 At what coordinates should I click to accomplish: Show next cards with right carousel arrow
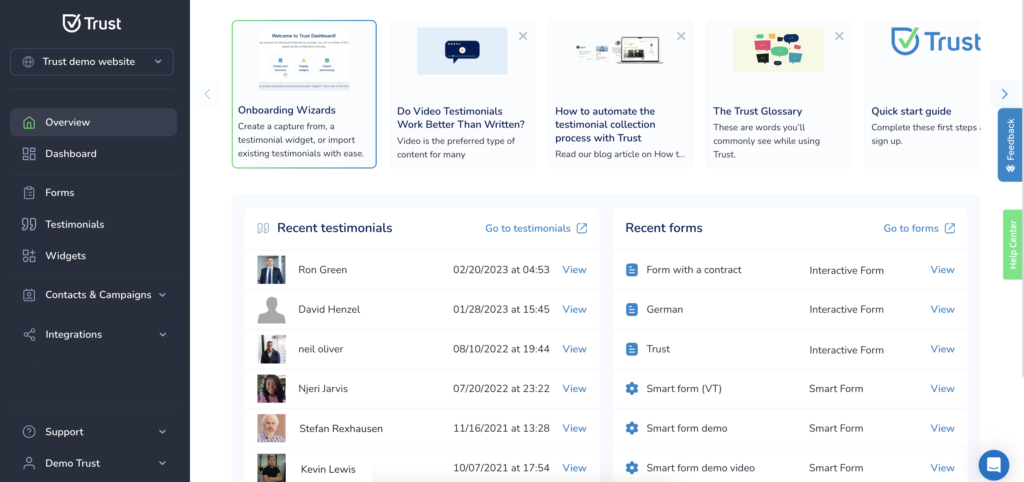click(1004, 94)
